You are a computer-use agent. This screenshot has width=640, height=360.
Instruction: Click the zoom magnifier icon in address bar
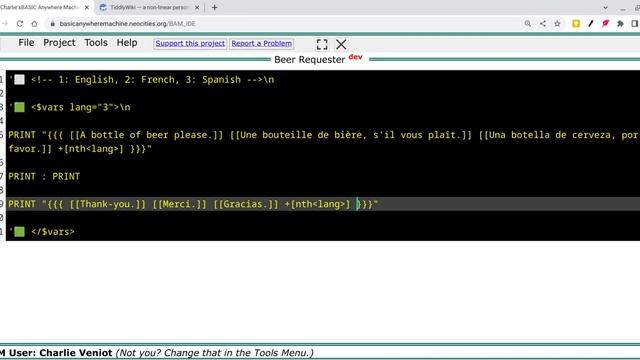tap(528, 24)
